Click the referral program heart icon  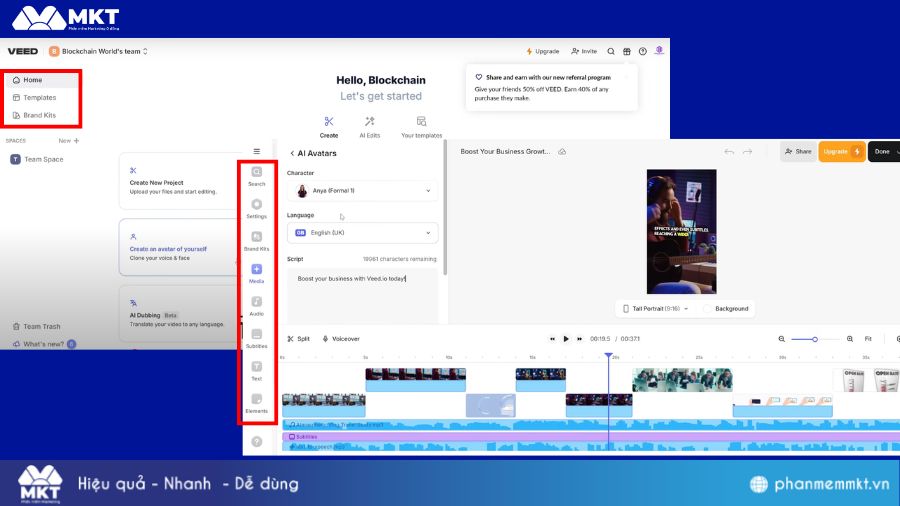(479, 77)
